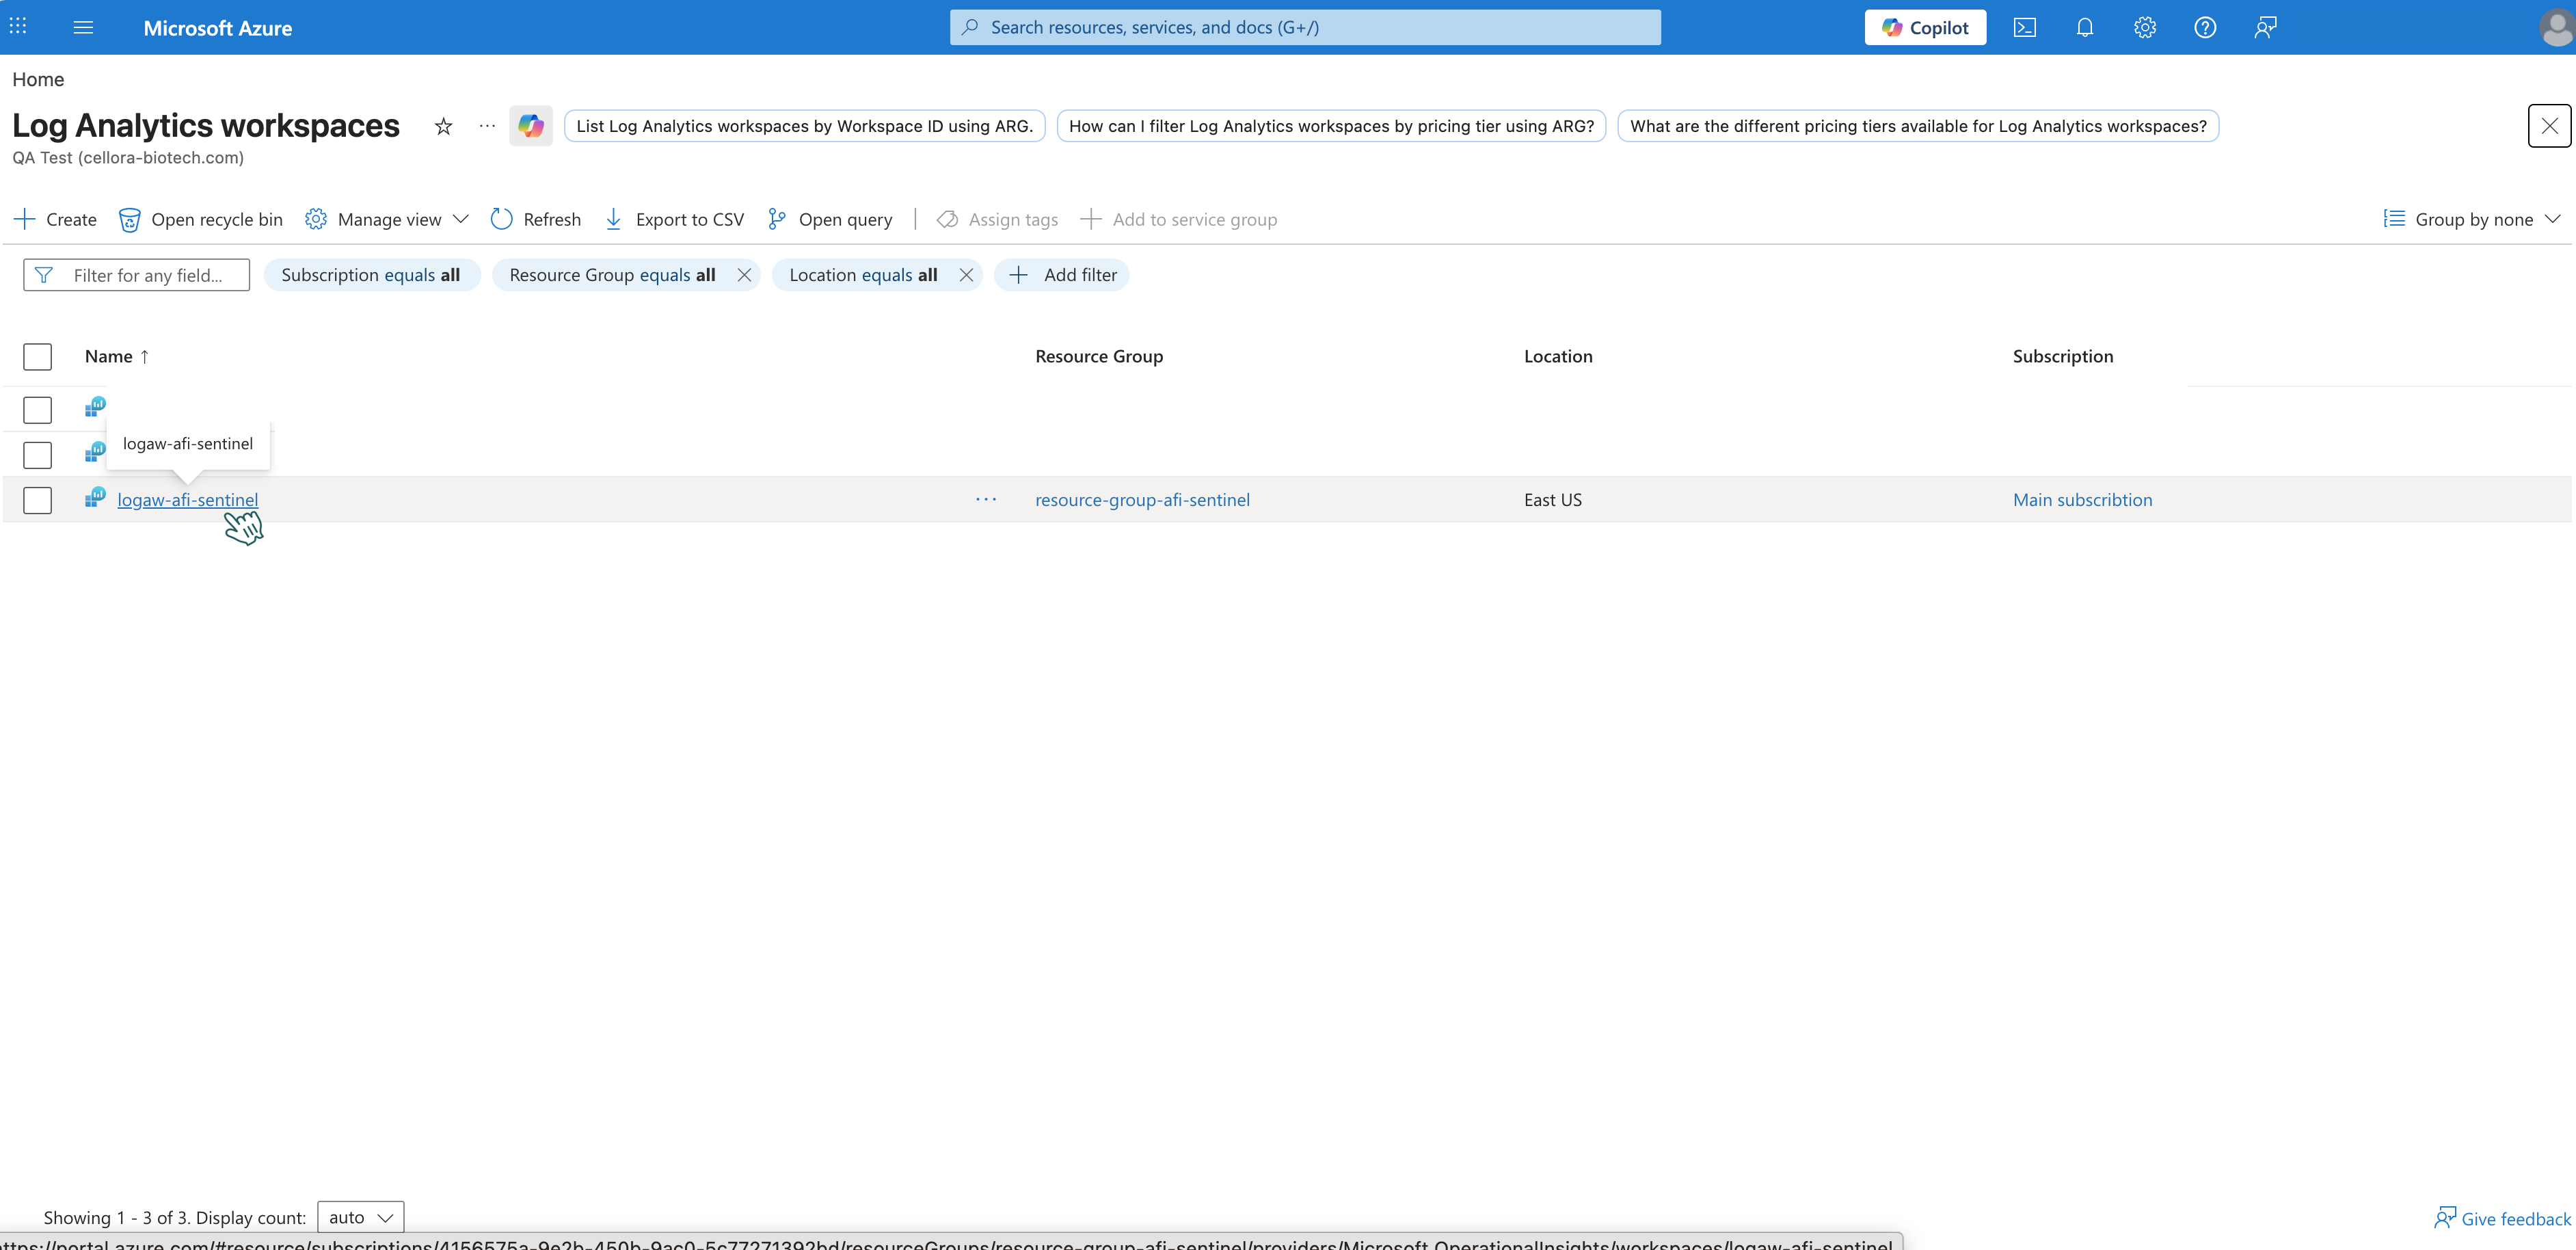Click Give feedback link
2576x1250 pixels.
click(2502, 1218)
